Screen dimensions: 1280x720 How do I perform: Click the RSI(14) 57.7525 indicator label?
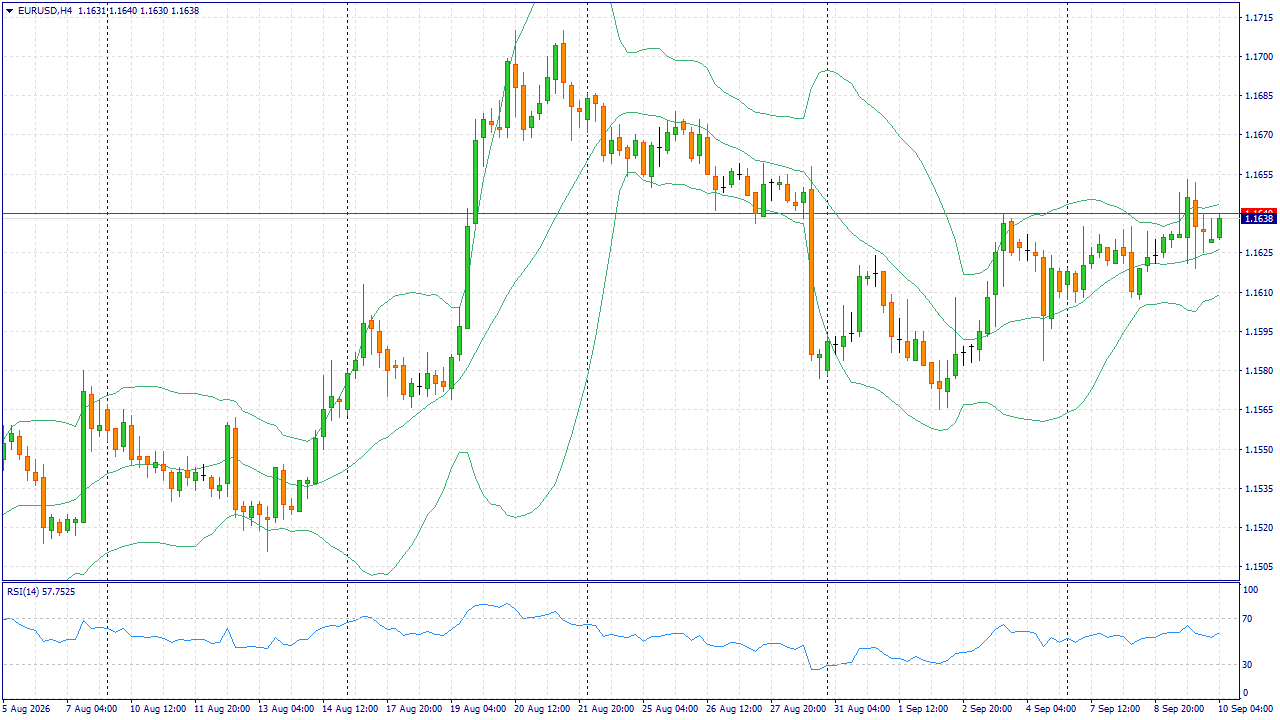point(41,592)
